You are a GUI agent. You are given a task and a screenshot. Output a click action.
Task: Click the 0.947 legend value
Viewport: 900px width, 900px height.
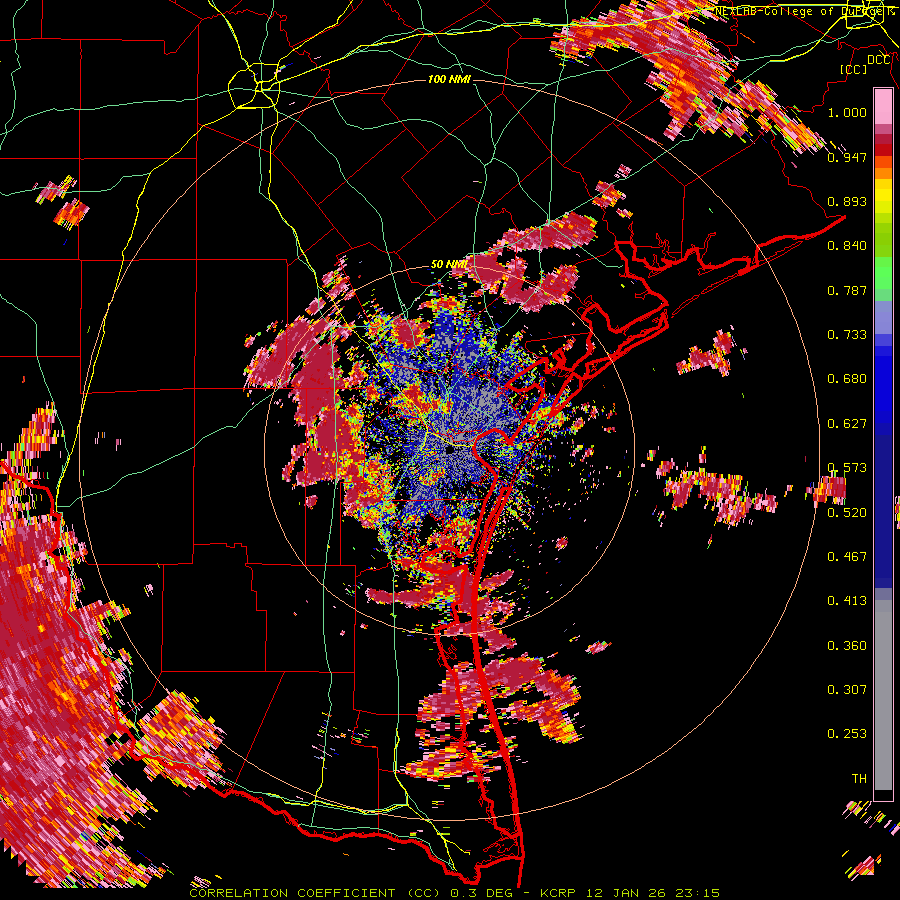(847, 157)
